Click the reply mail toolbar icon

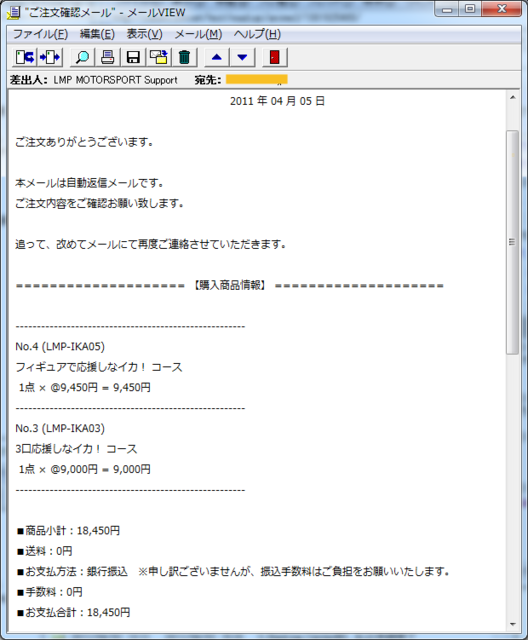tap(25, 57)
